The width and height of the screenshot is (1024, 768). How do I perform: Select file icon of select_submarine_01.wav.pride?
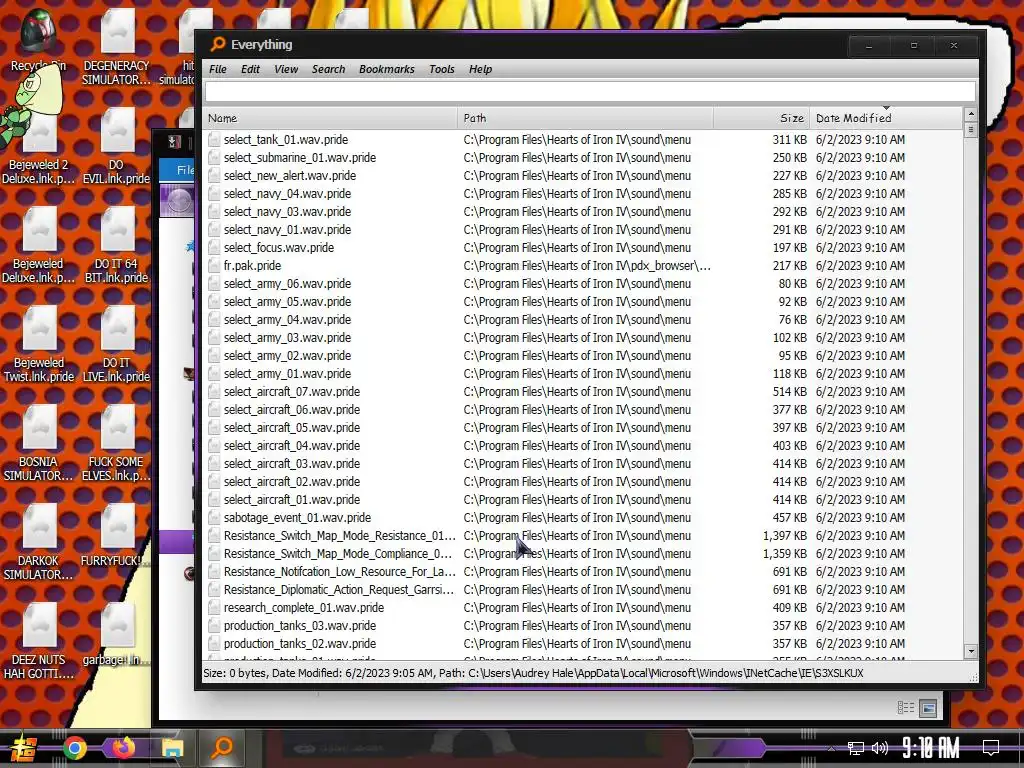[214, 157]
